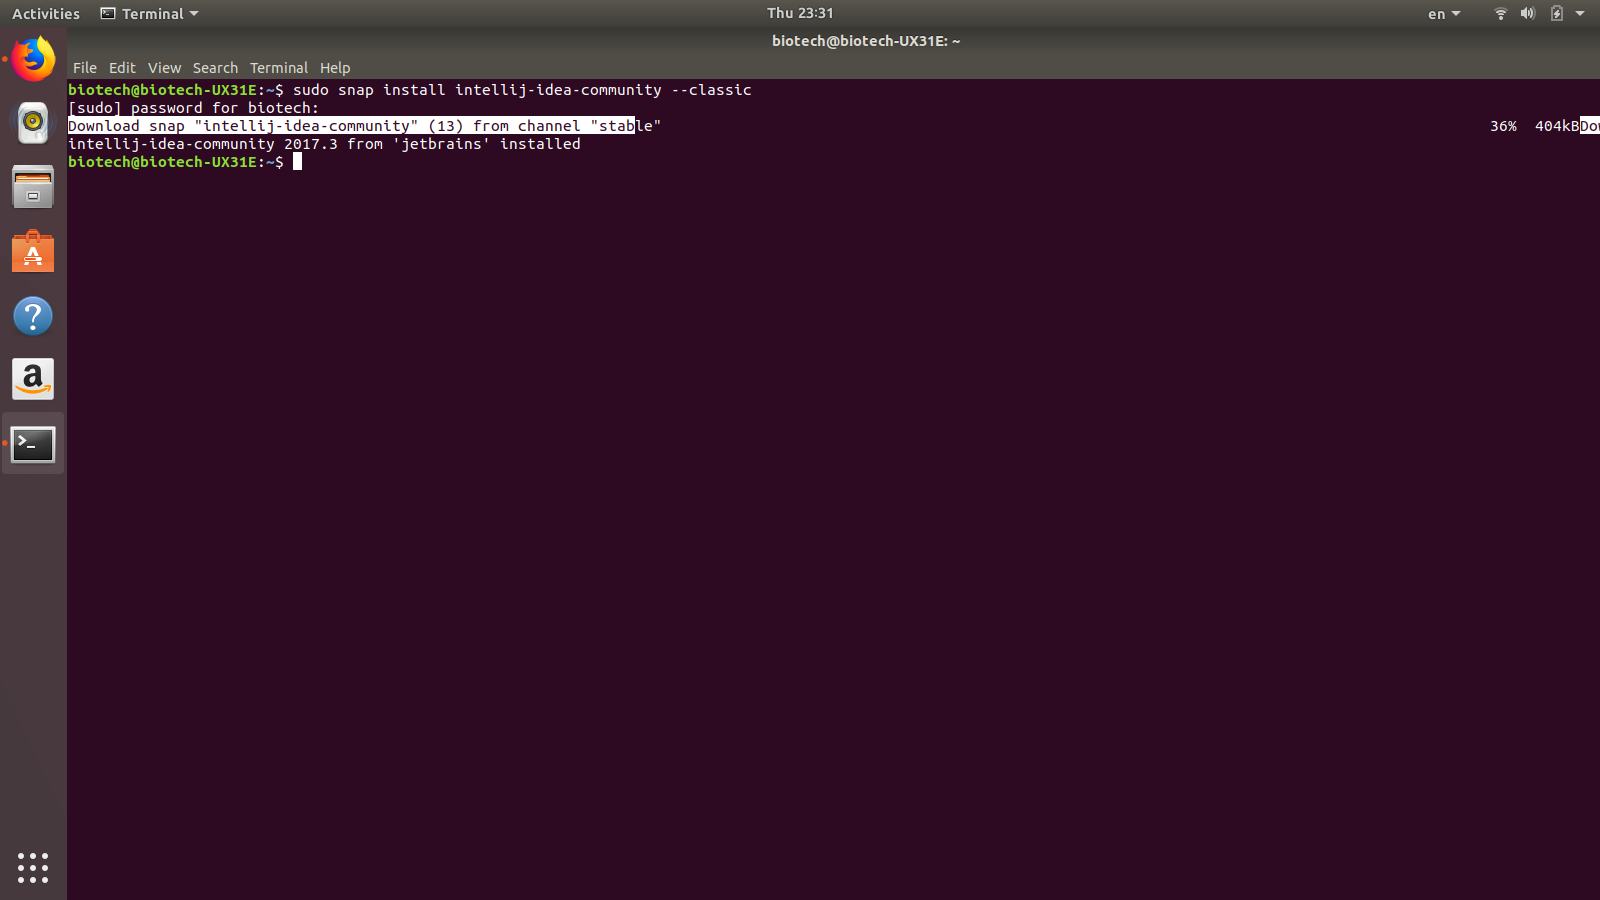Open Firefox from the dock
This screenshot has width=1600, height=900.
[x=33, y=59]
